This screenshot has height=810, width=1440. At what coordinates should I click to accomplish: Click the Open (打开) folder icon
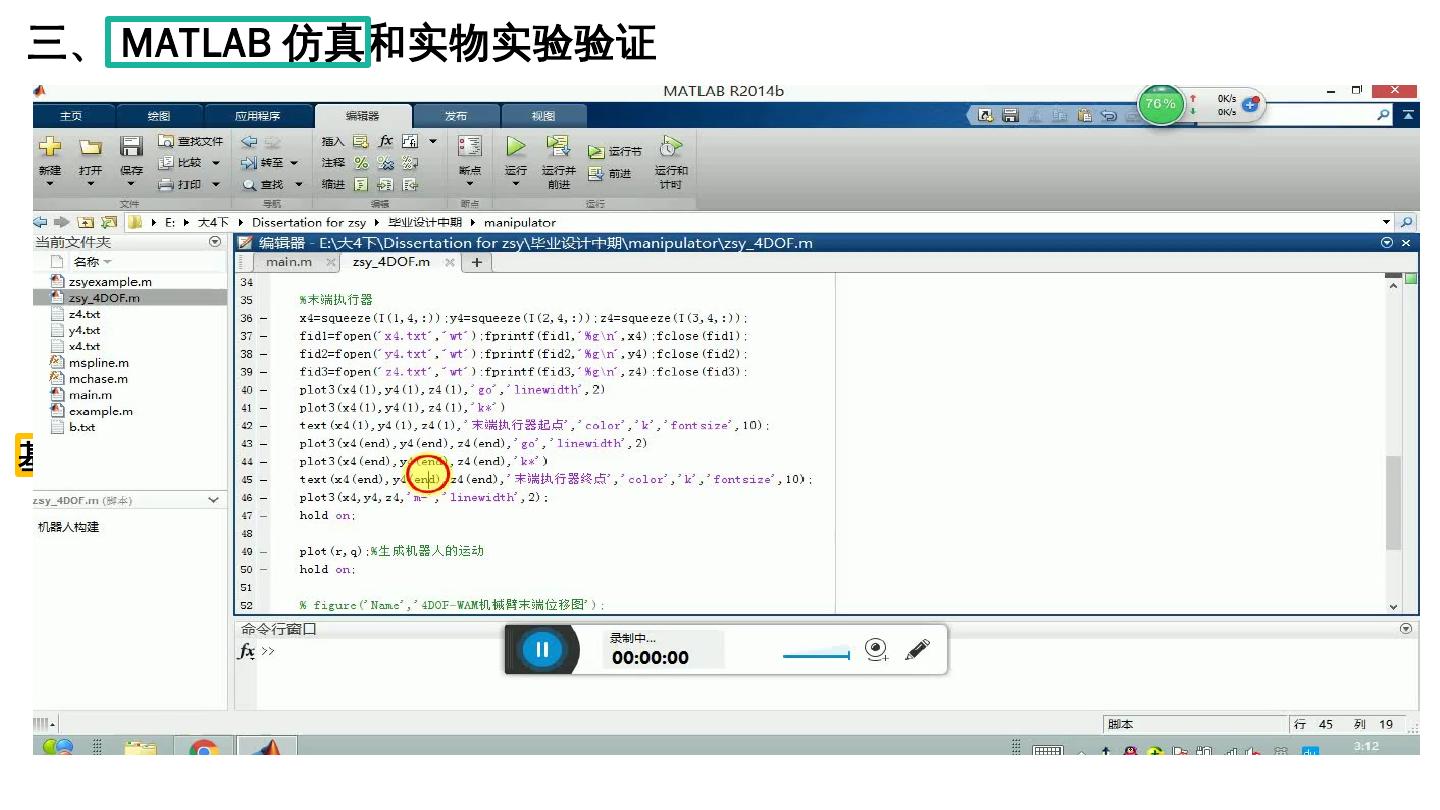pos(90,147)
